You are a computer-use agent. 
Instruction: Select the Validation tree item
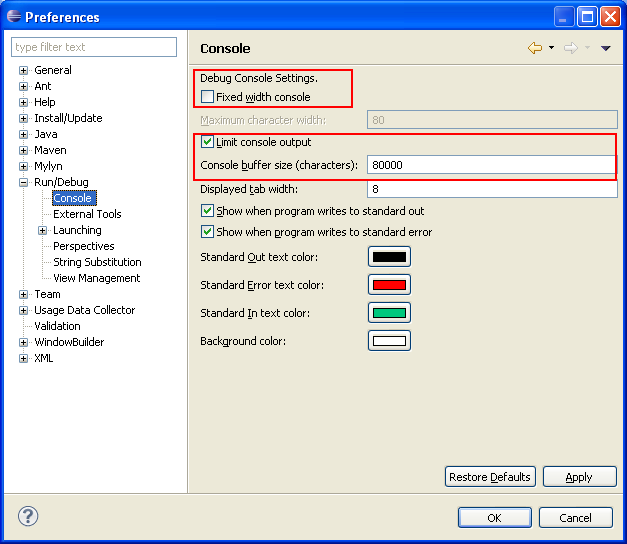(x=57, y=326)
